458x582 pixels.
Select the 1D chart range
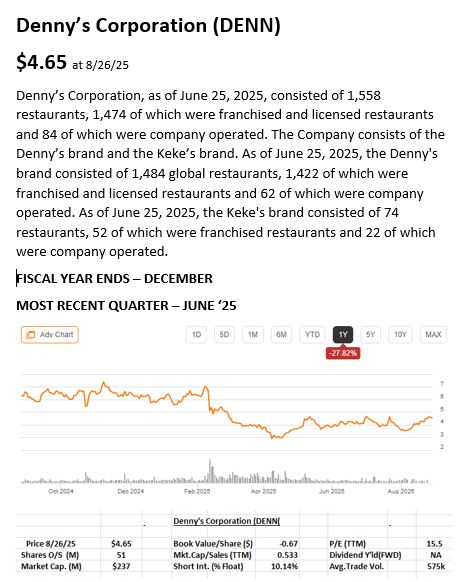tap(196, 334)
